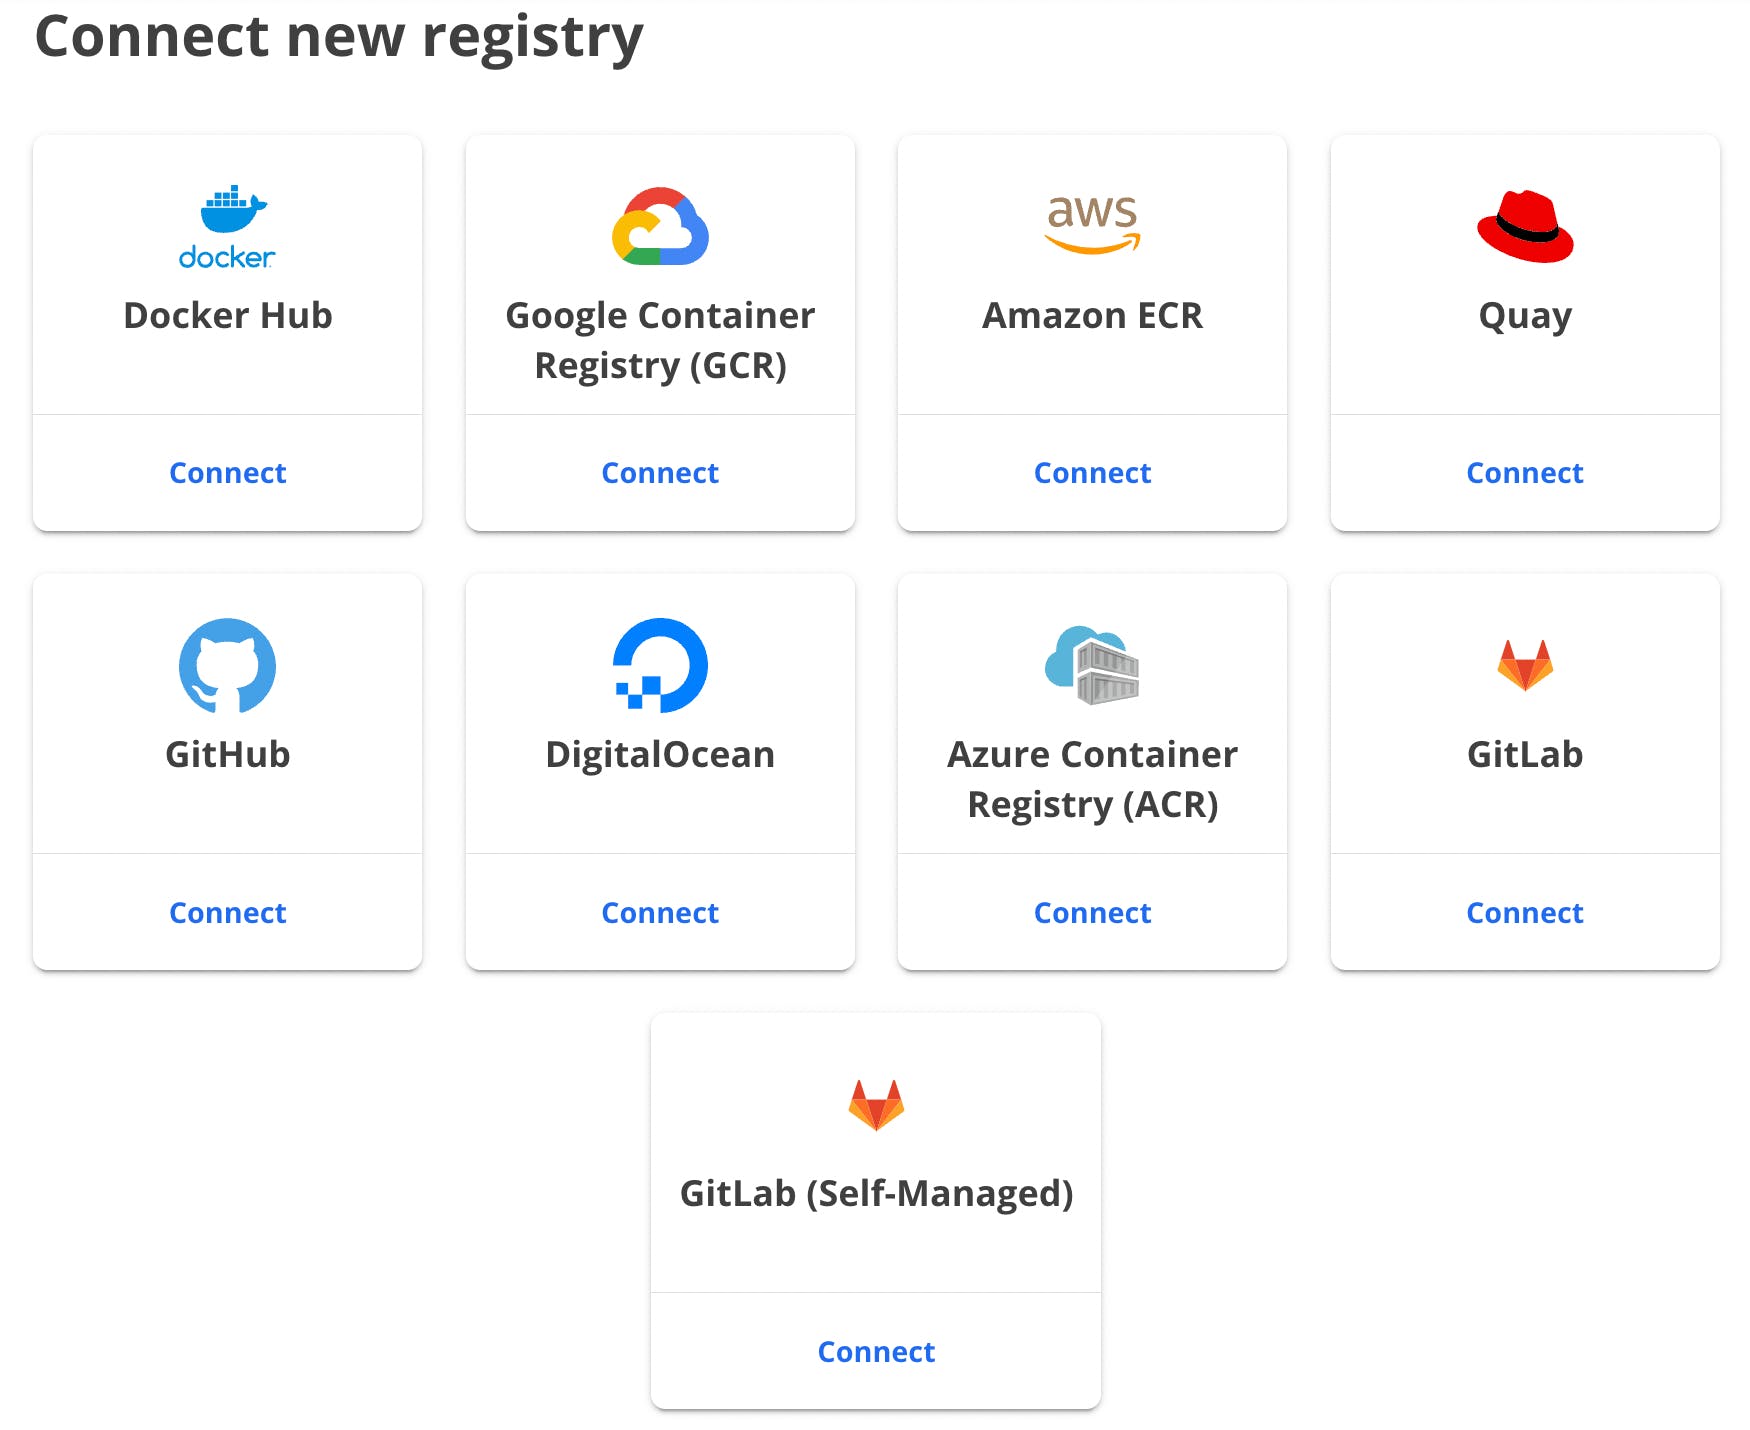Connect a self-managed GitLab registry
Viewport: 1750px width, 1430px height.
pos(876,1352)
